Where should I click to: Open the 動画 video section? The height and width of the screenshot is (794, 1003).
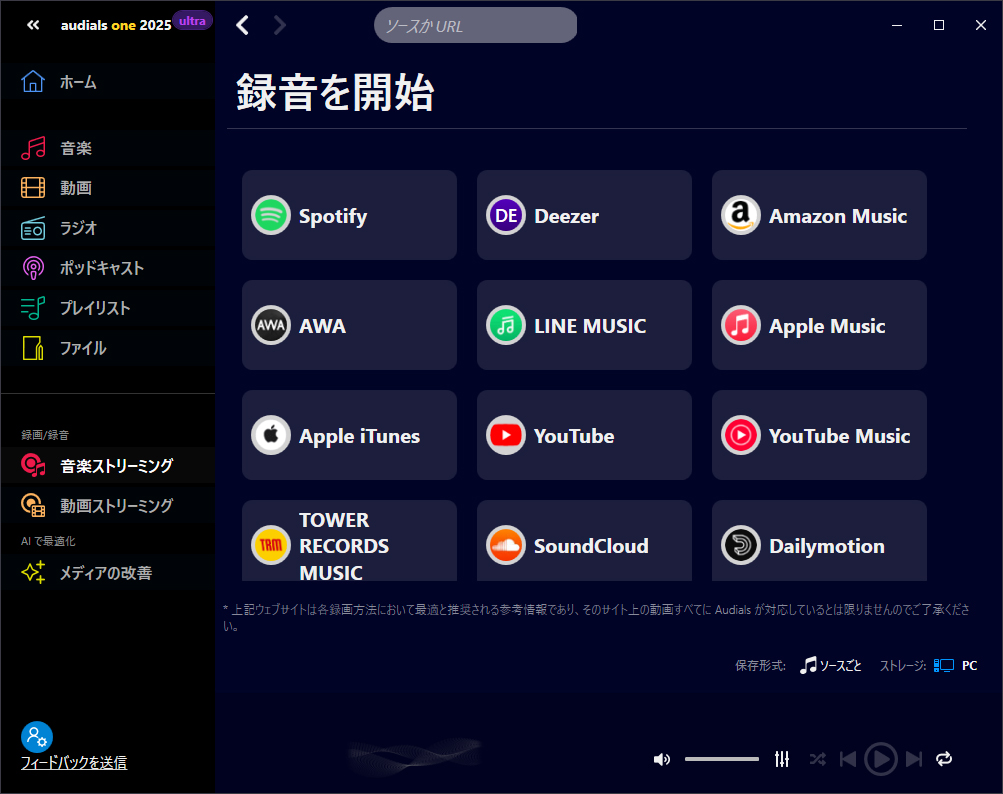107,188
